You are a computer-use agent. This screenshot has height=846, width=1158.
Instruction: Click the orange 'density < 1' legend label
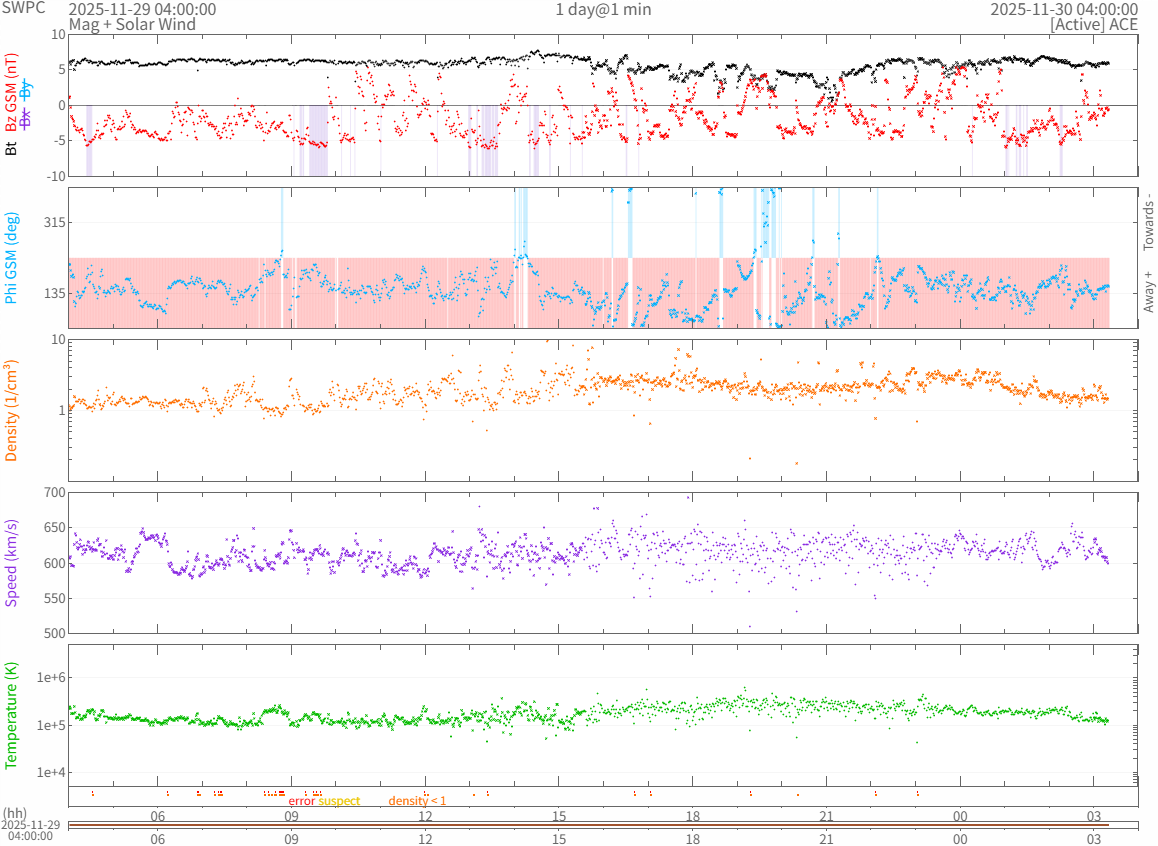(x=417, y=801)
